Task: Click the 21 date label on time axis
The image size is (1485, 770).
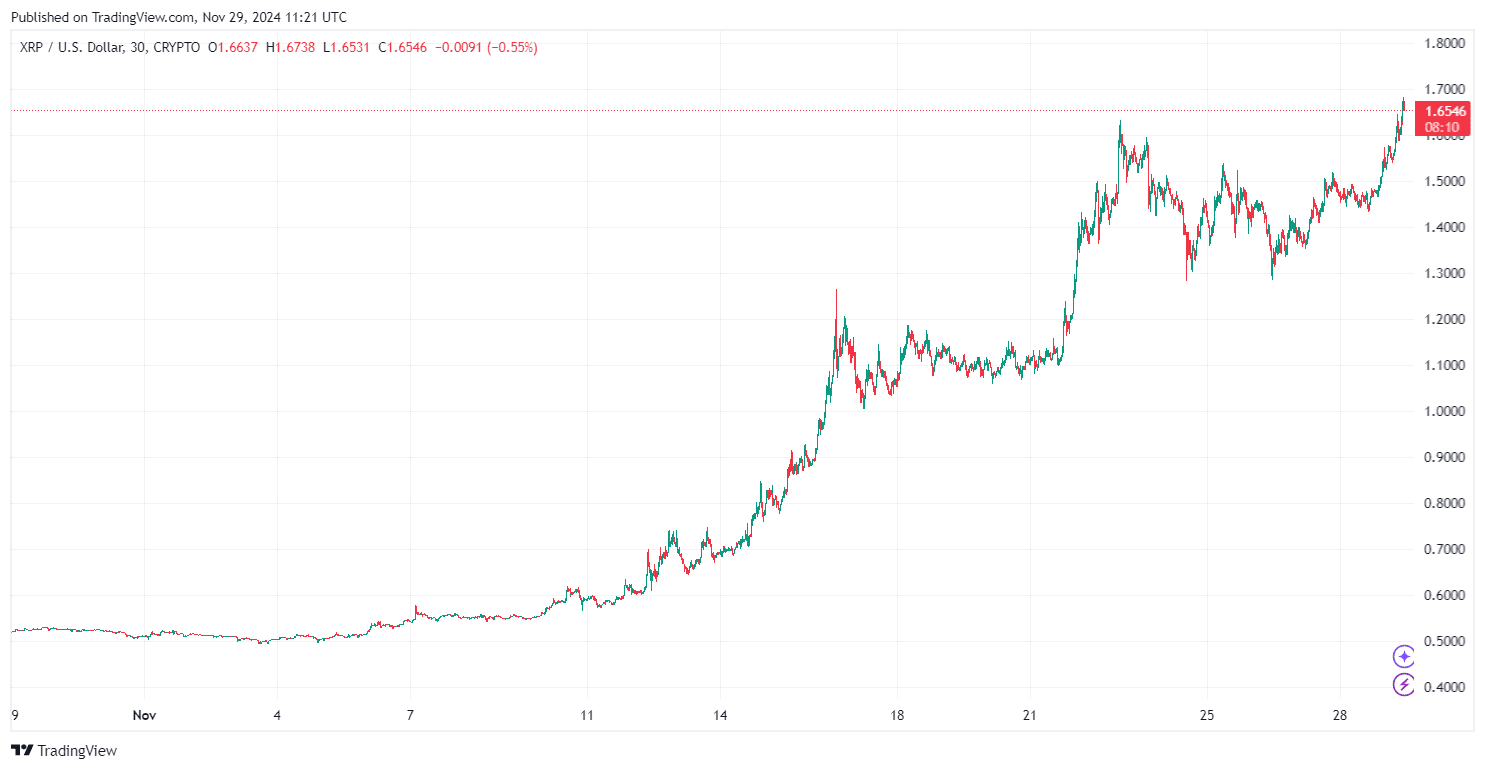Action: click(1030, 715)
